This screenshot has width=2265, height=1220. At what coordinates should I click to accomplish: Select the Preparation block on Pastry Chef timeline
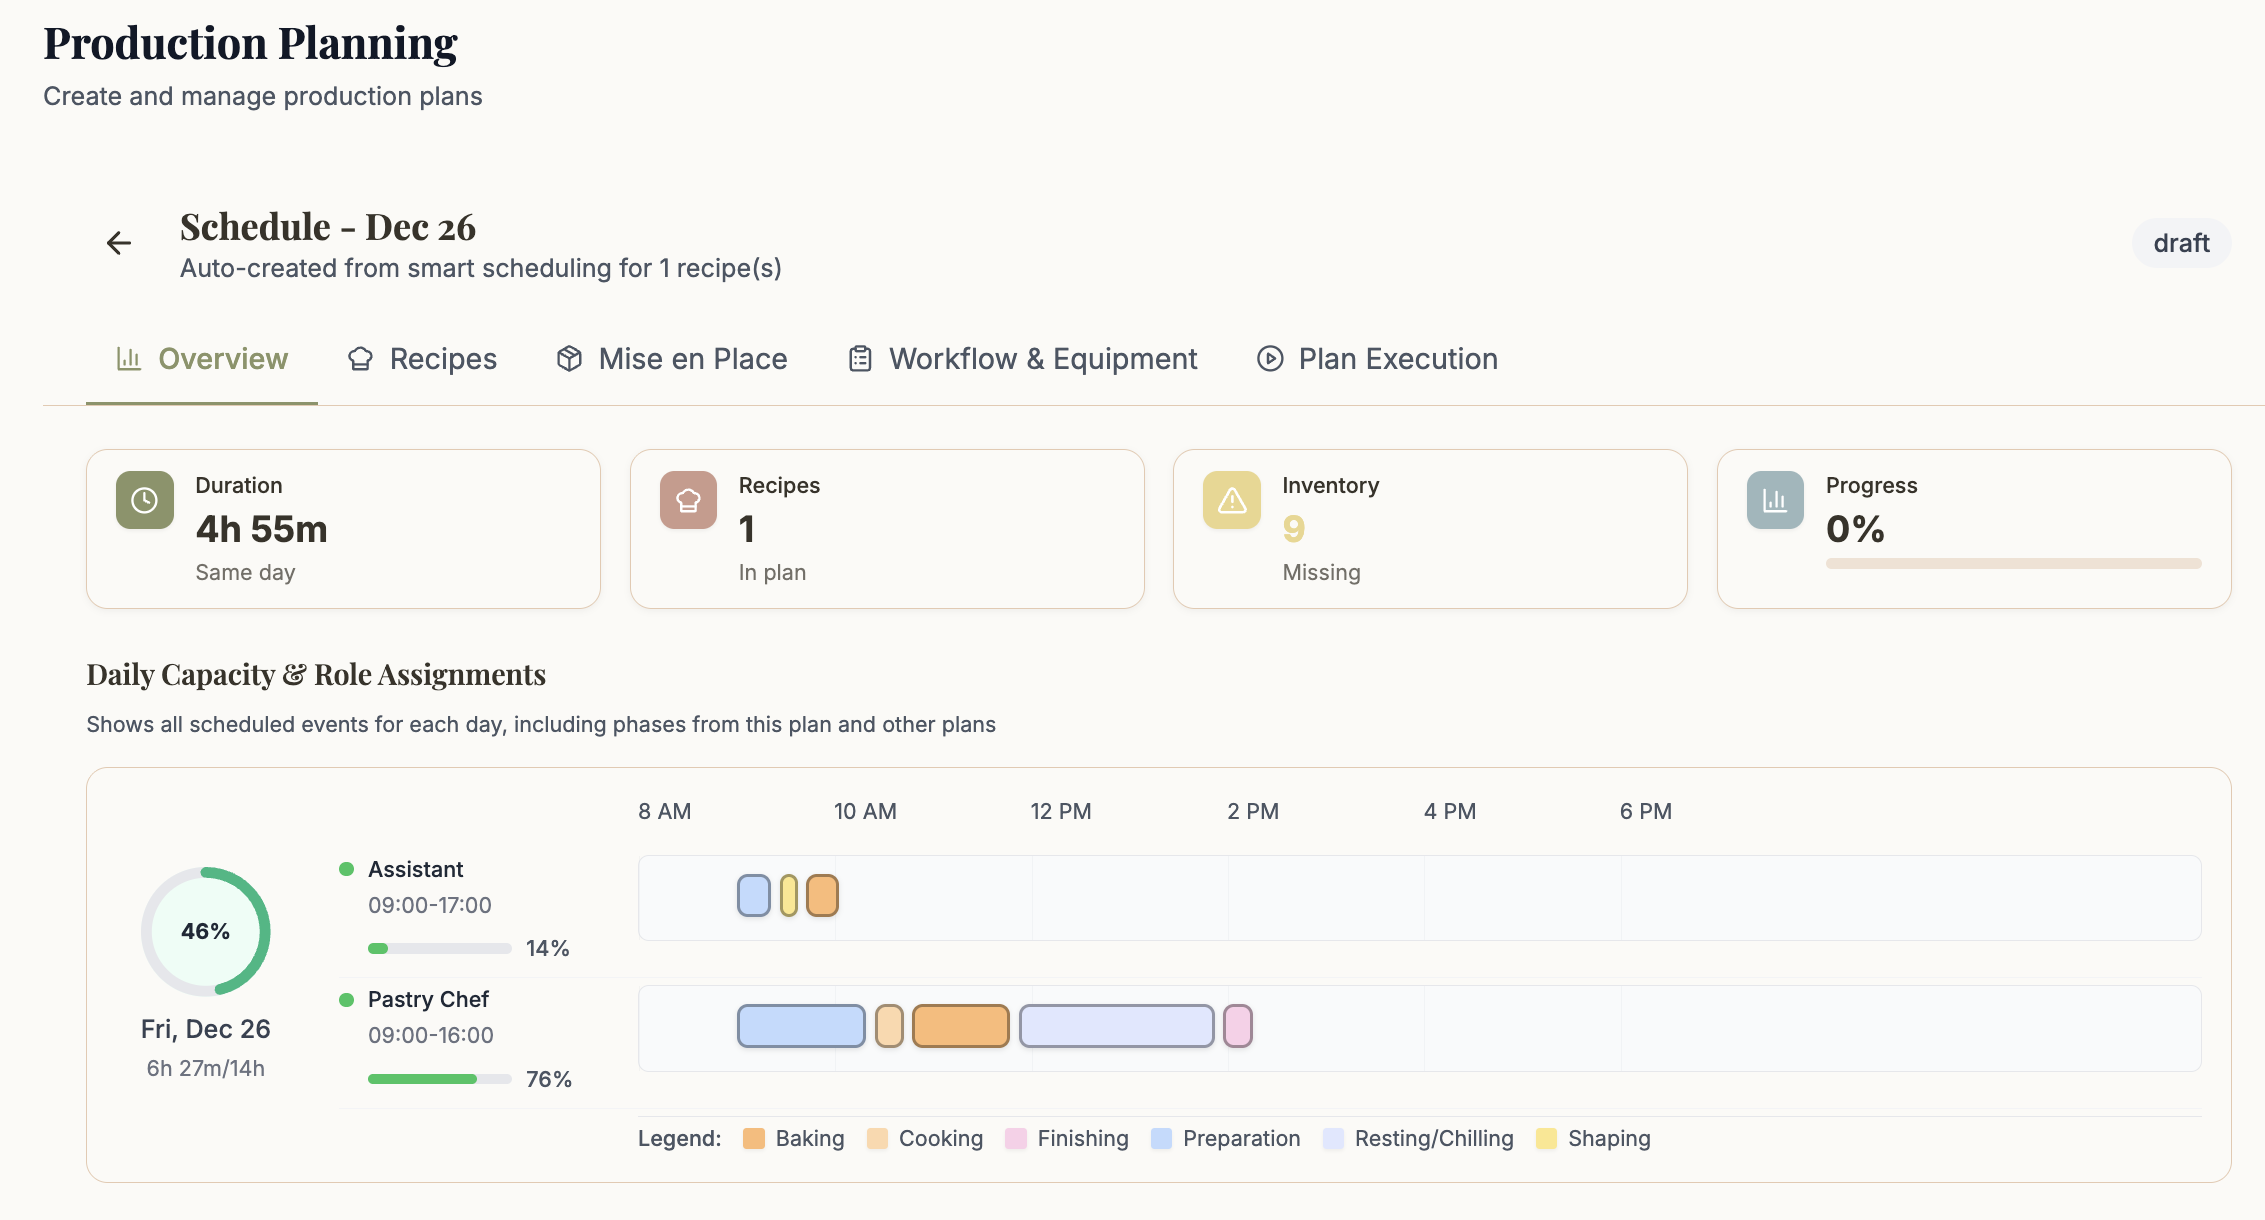click(800, 1026)
